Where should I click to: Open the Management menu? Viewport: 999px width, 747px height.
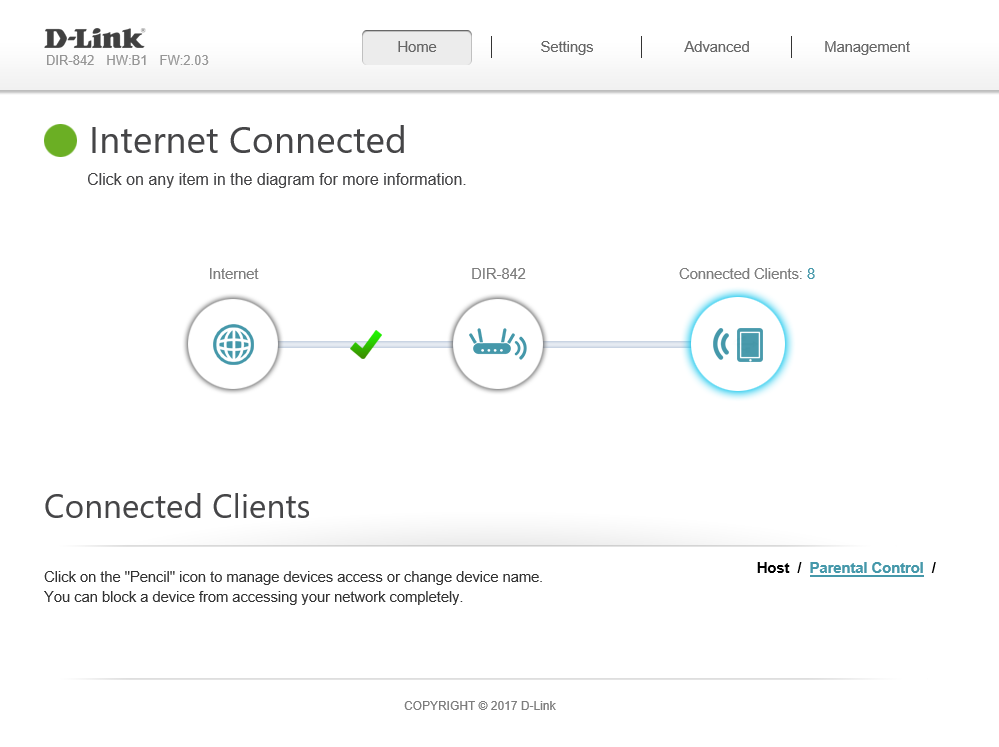[x=866, y=47]
